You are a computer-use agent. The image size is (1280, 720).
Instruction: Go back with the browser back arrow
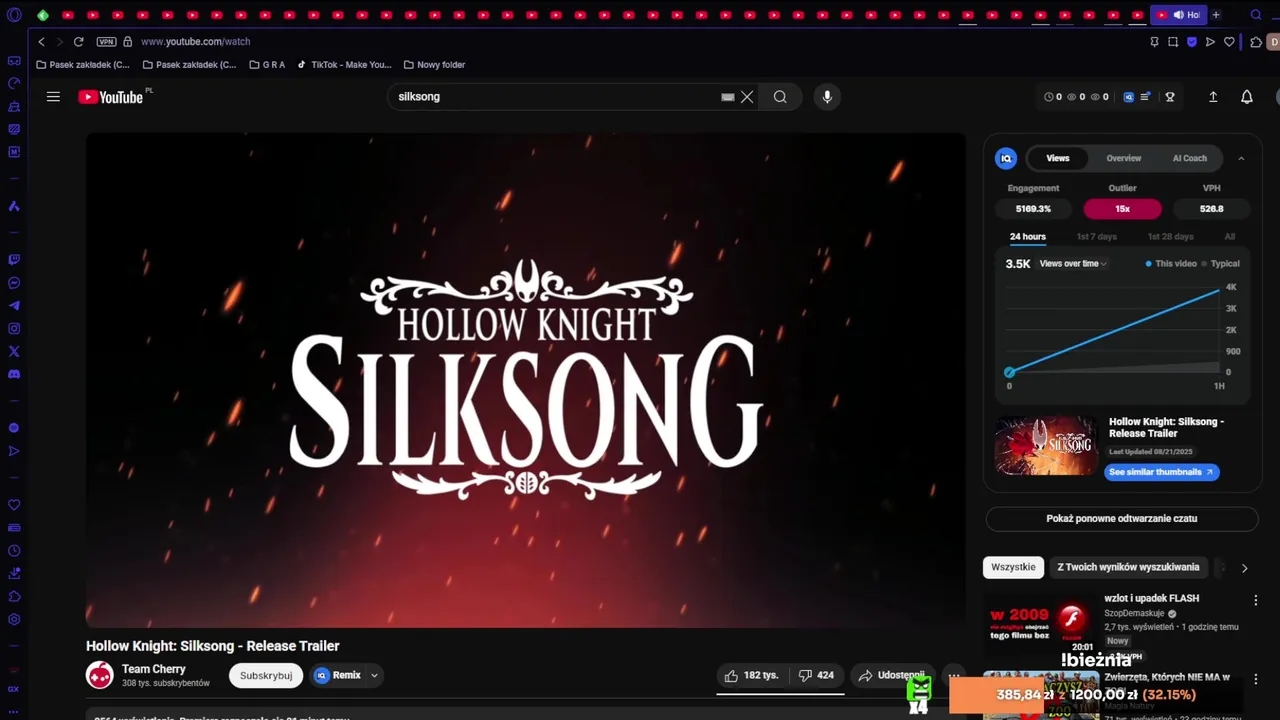coord(41,42)
